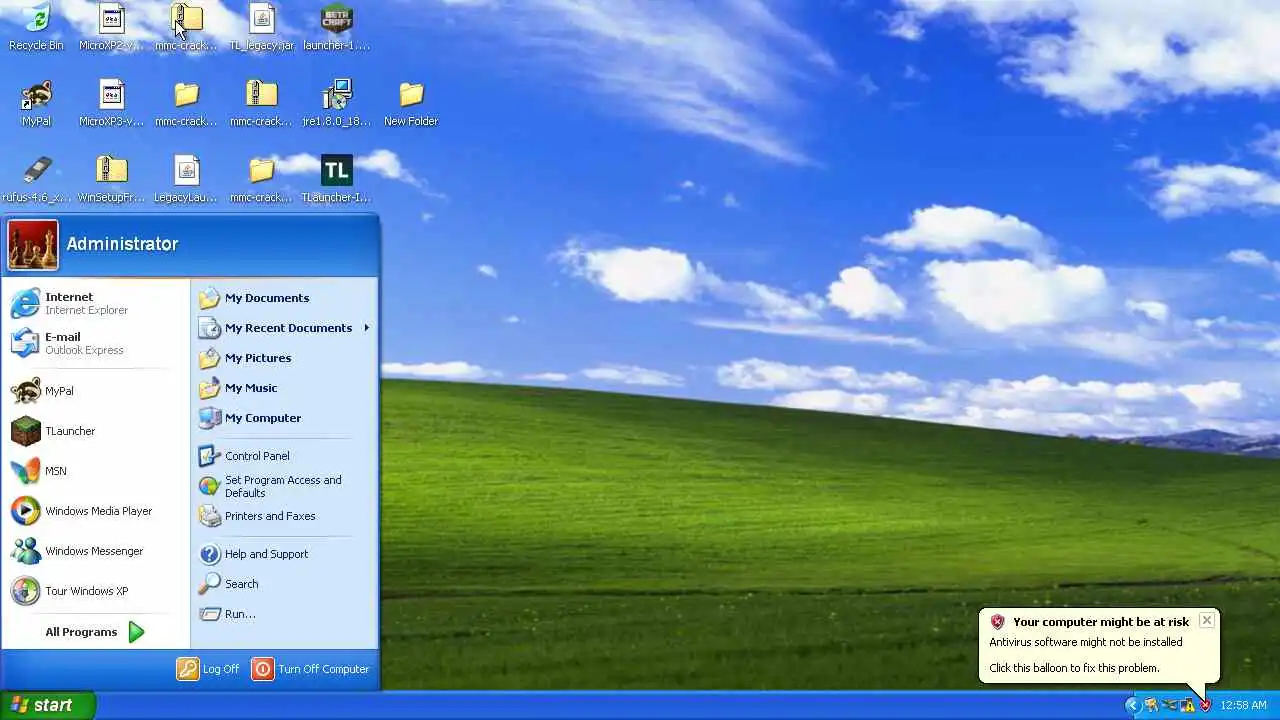Open the MicroXP2 file on the desktop
Viewport: 1280px width, 720px height.
click(x=111, y=27)
